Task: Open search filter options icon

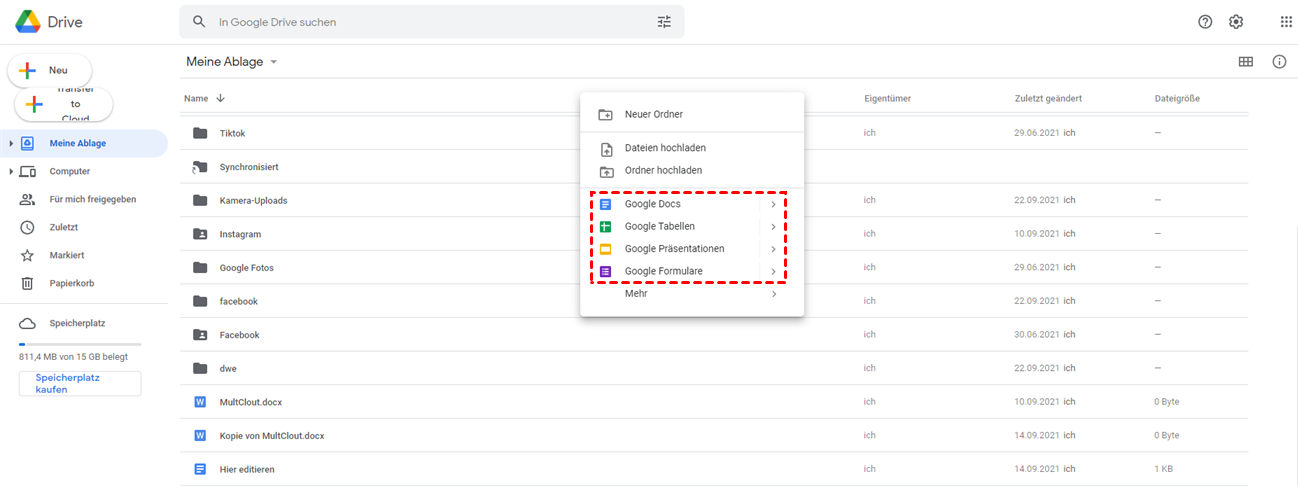Action: (x=664, y=22)
